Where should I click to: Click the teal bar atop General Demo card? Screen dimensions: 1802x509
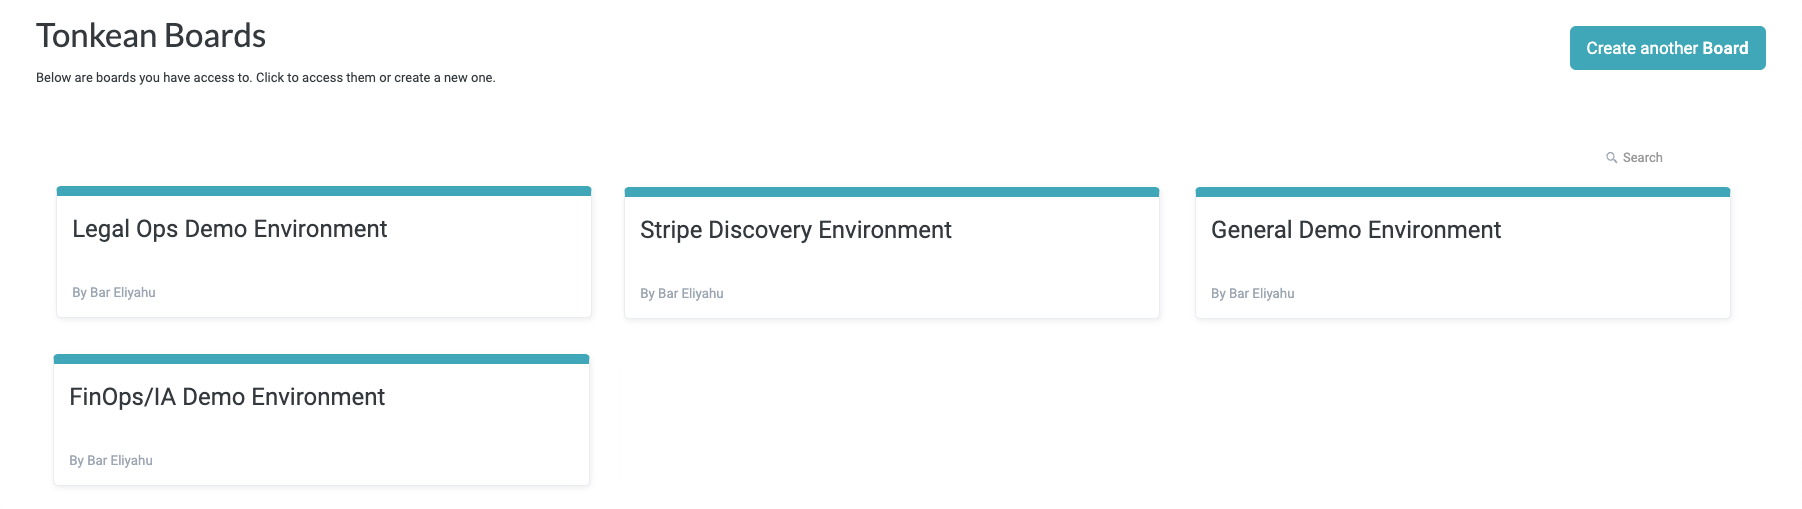[x=1463, y=192]
